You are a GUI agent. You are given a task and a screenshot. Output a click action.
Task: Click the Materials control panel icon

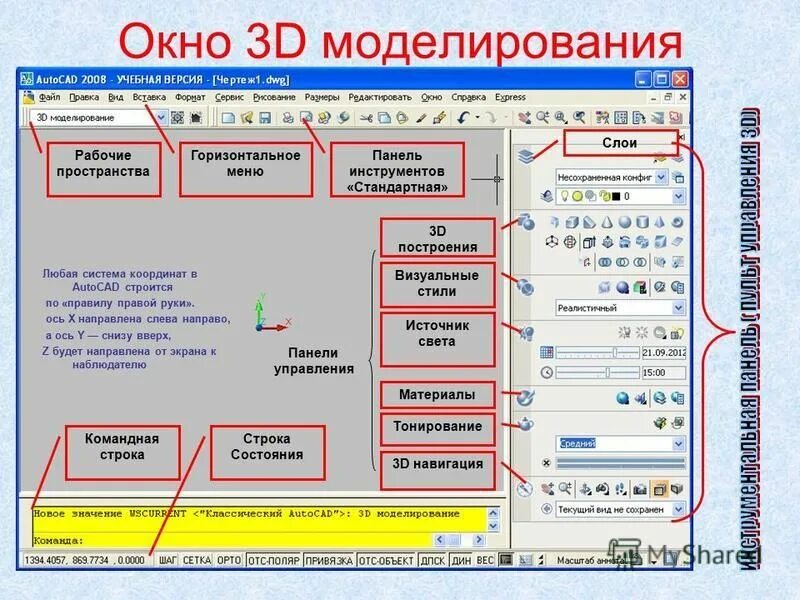tap(525, 398)
